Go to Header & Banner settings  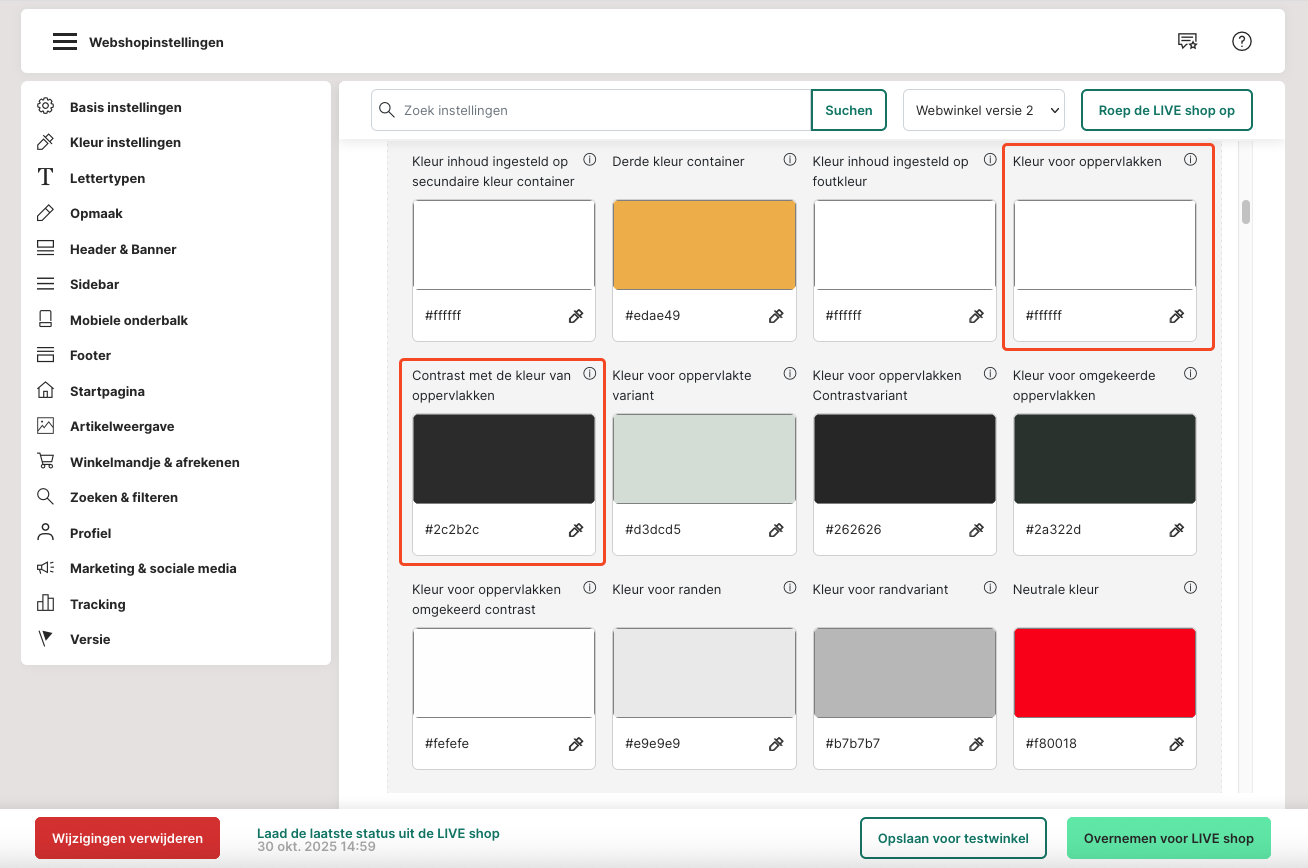coord(123,249)
